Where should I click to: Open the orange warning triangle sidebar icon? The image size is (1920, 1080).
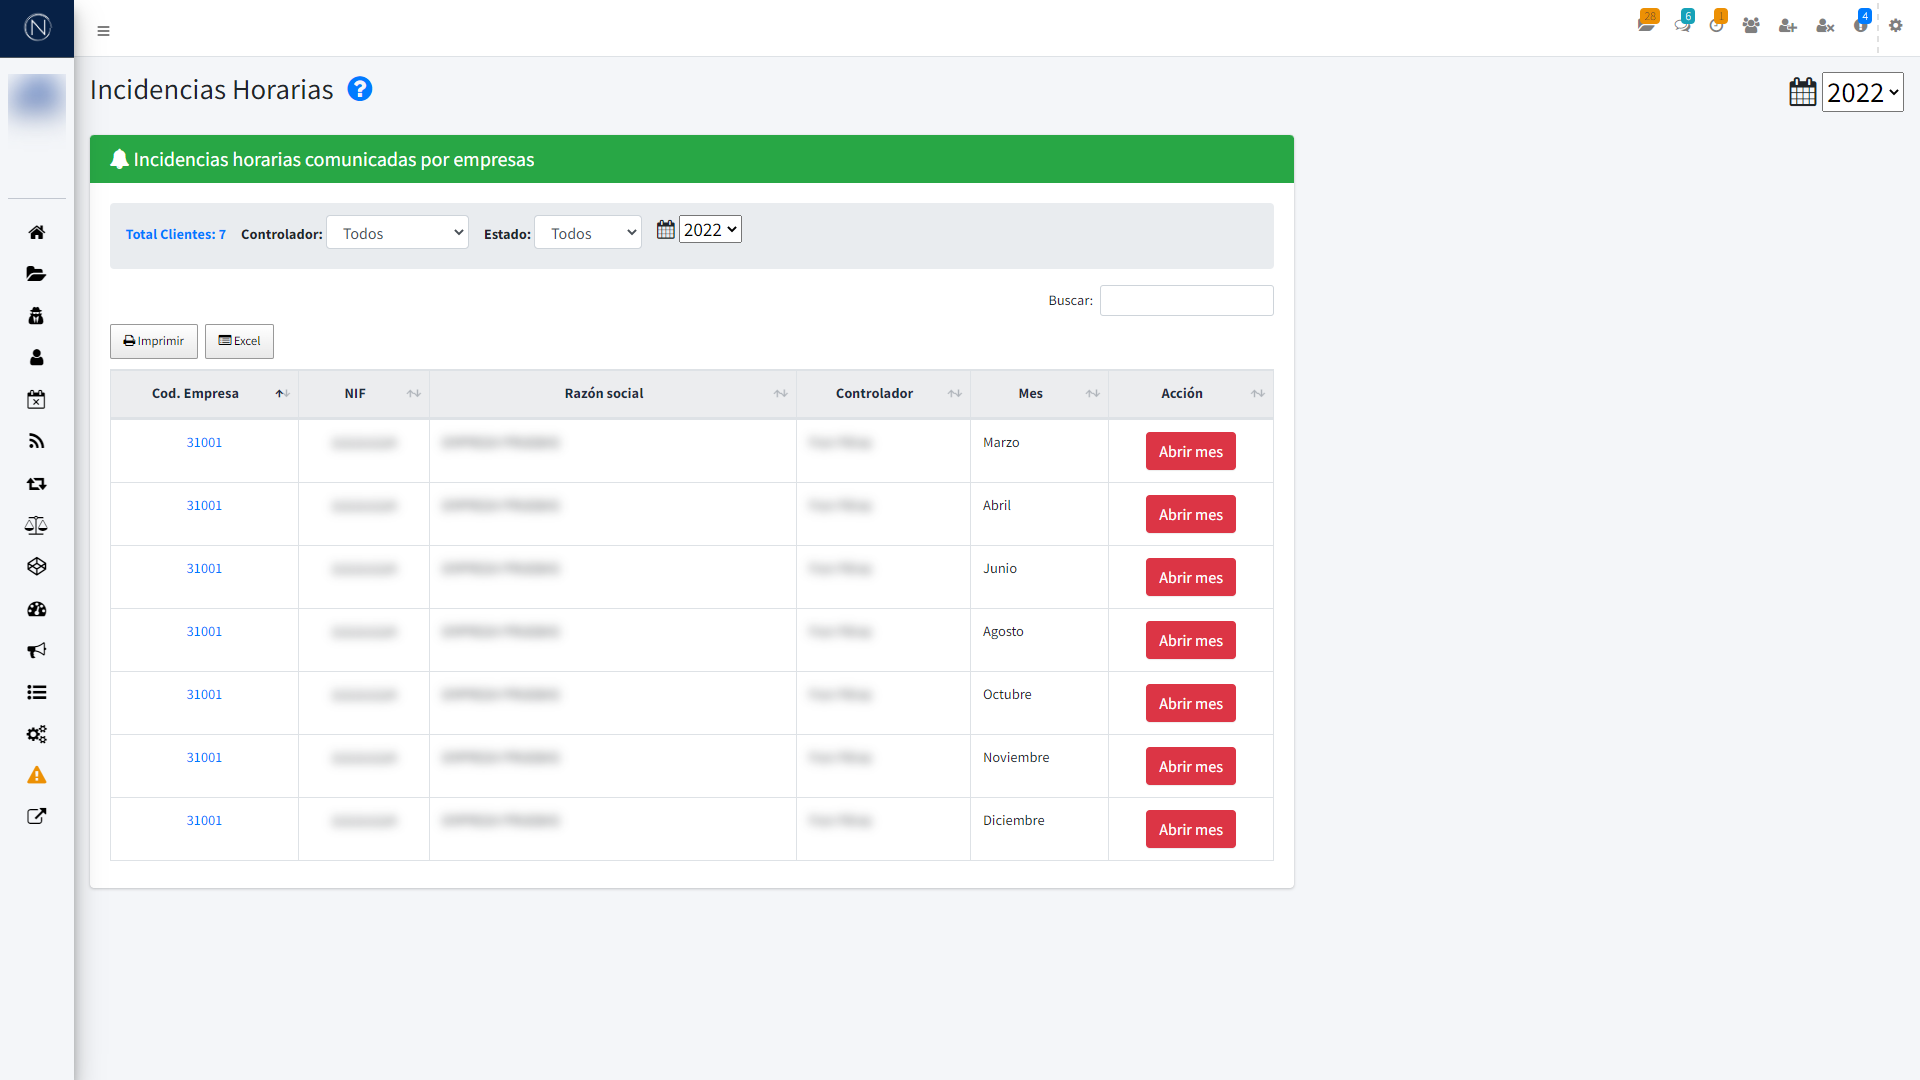pos(37,775)
